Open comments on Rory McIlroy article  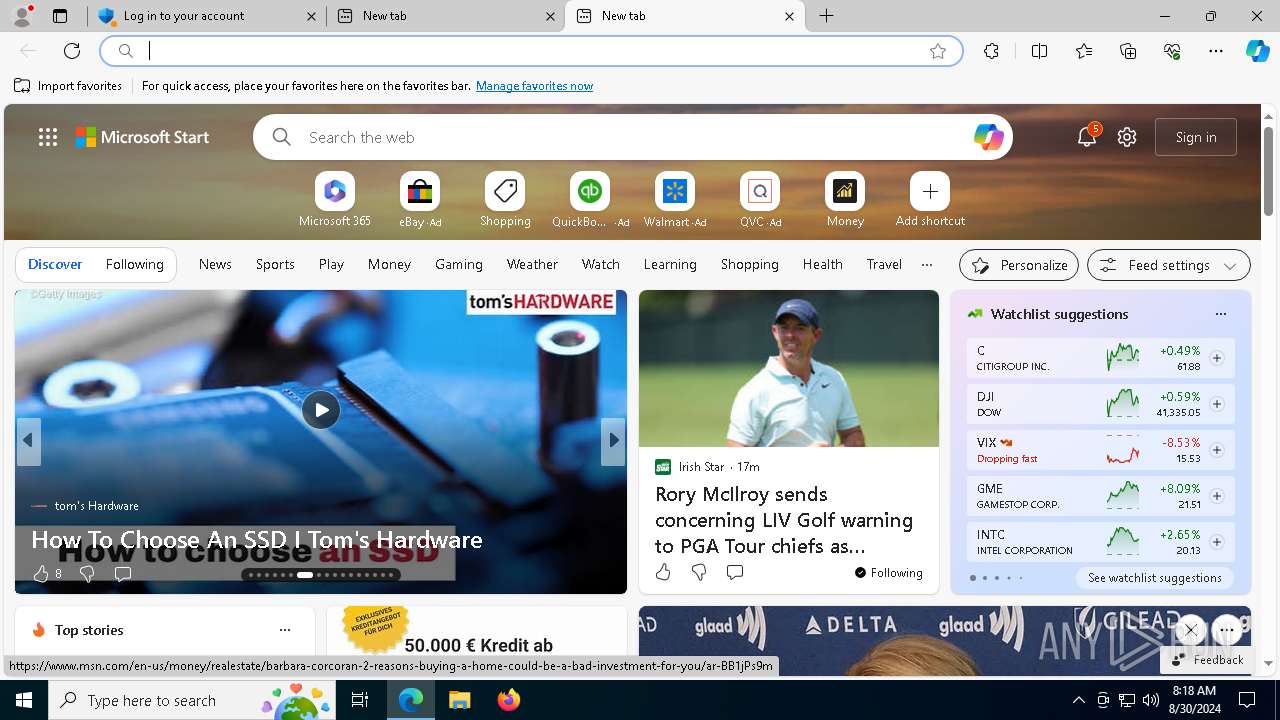735,572
